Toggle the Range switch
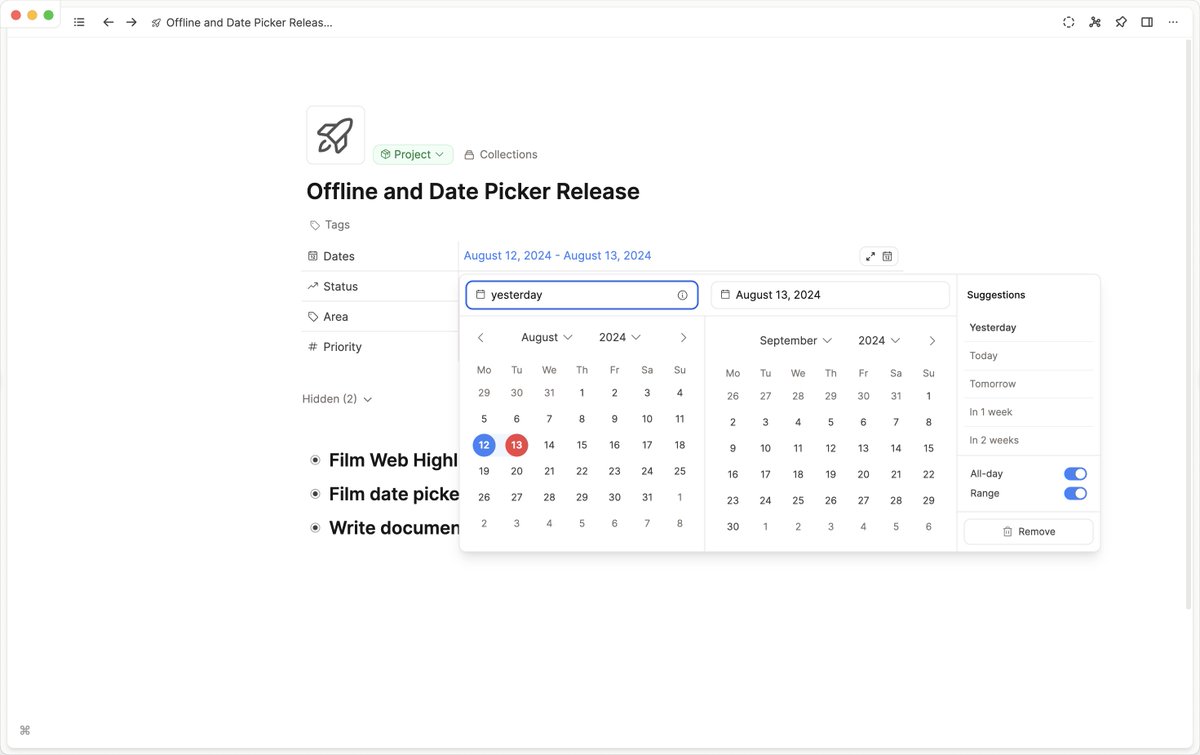This screenshot has height=755, width=1200. pyautogui.click(x=1075, y=493)
